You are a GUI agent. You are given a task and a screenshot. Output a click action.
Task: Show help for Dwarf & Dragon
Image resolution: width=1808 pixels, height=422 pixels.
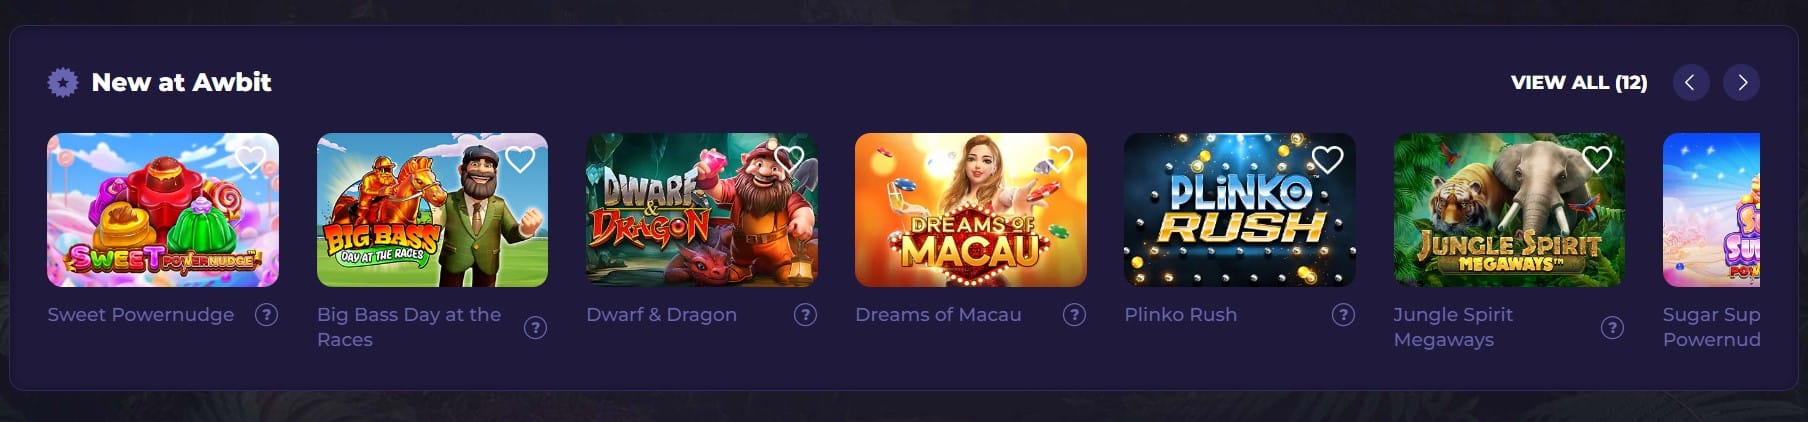click(x=805, y=315)
